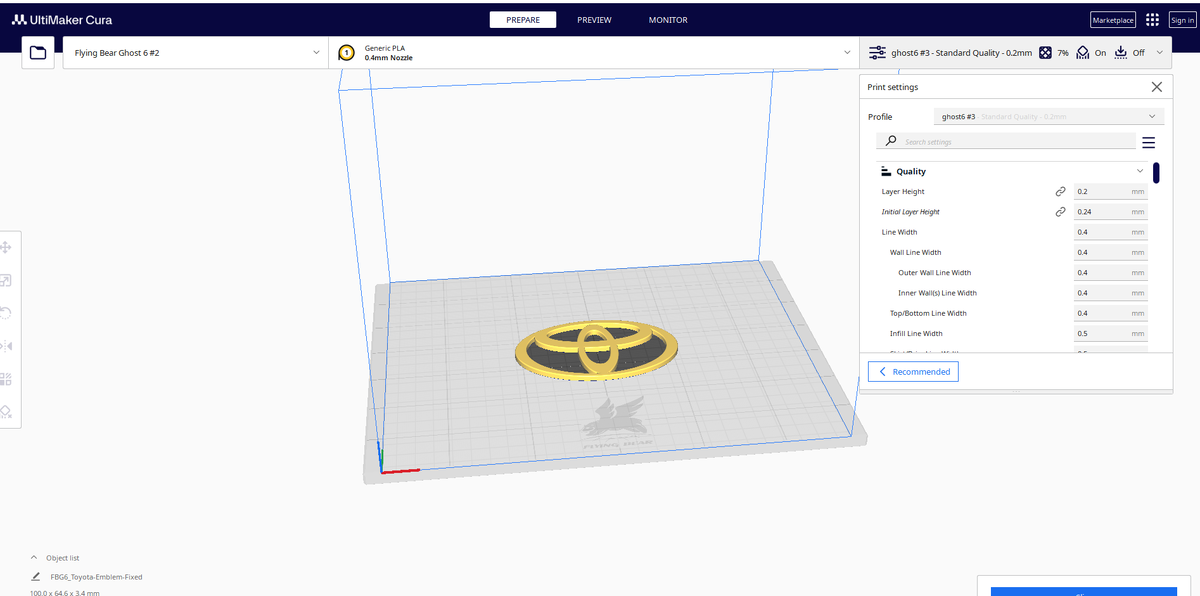Click the blue Slice button
The width and height of the screenshot is (1200, 596).
pos(1083,591)
